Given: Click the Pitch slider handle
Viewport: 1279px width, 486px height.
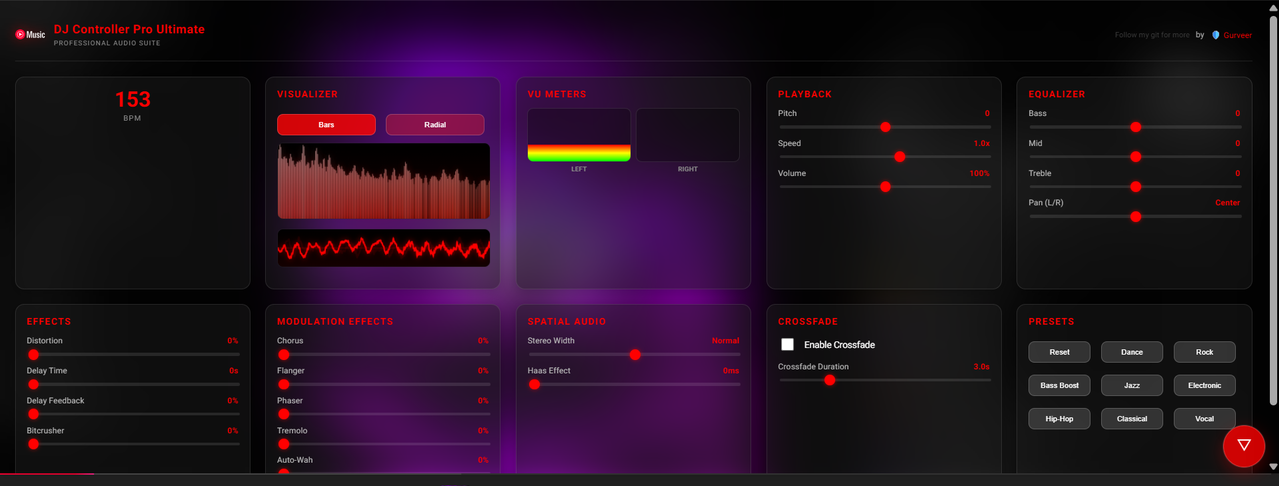Looking at the screenshot, I should (x=885, y=127).
